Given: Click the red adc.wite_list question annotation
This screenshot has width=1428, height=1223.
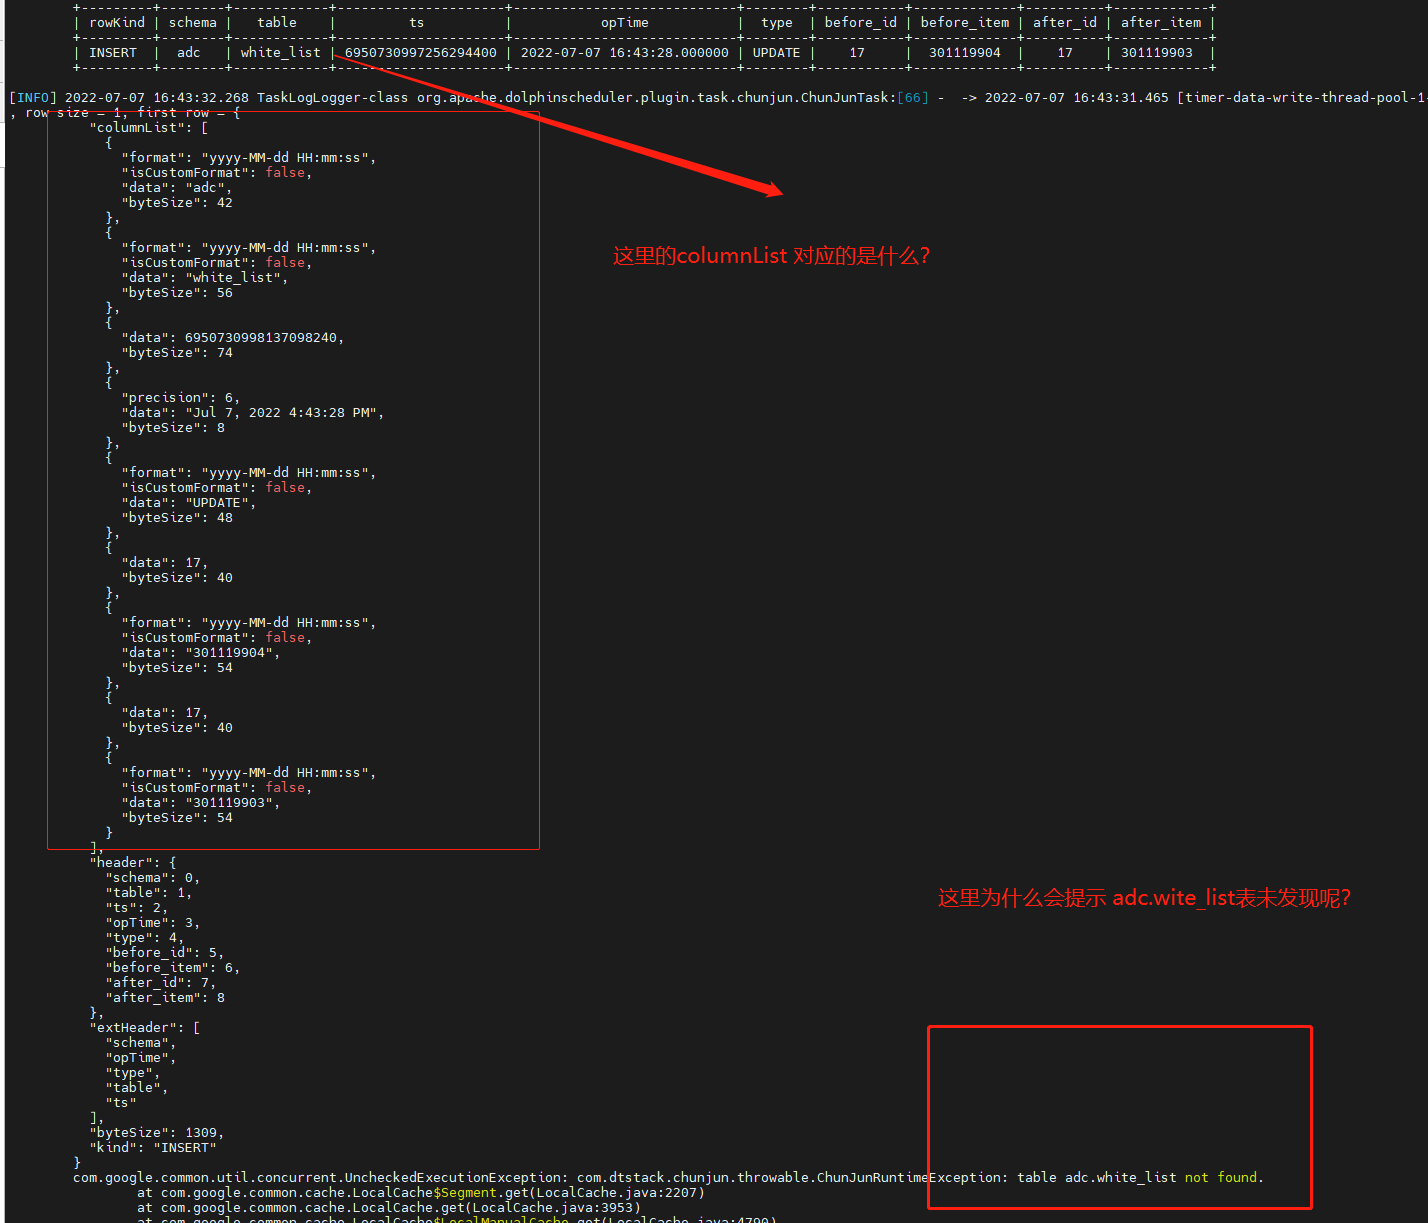Looking at the screenshot, I should 1143,897.
